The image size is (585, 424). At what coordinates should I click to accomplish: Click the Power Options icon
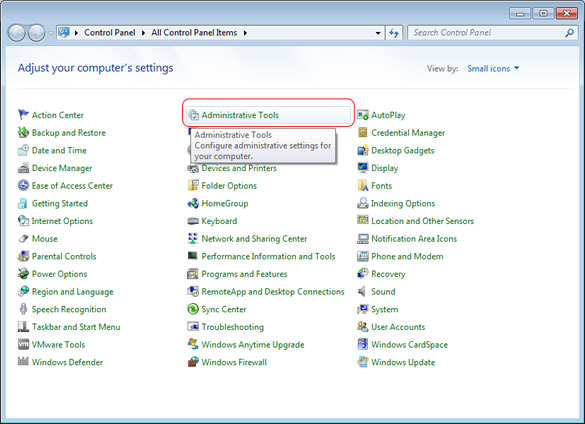[23, 274]
